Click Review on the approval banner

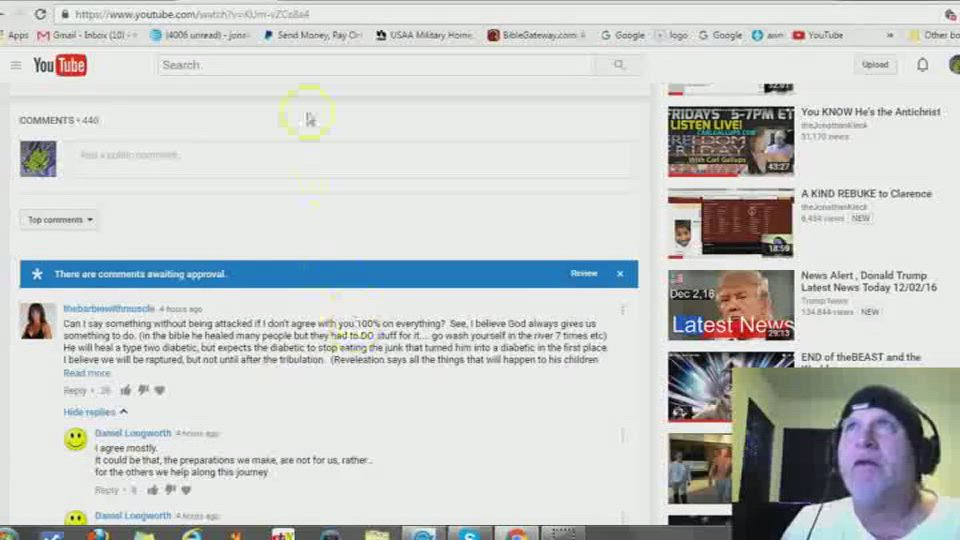[584, 273]
